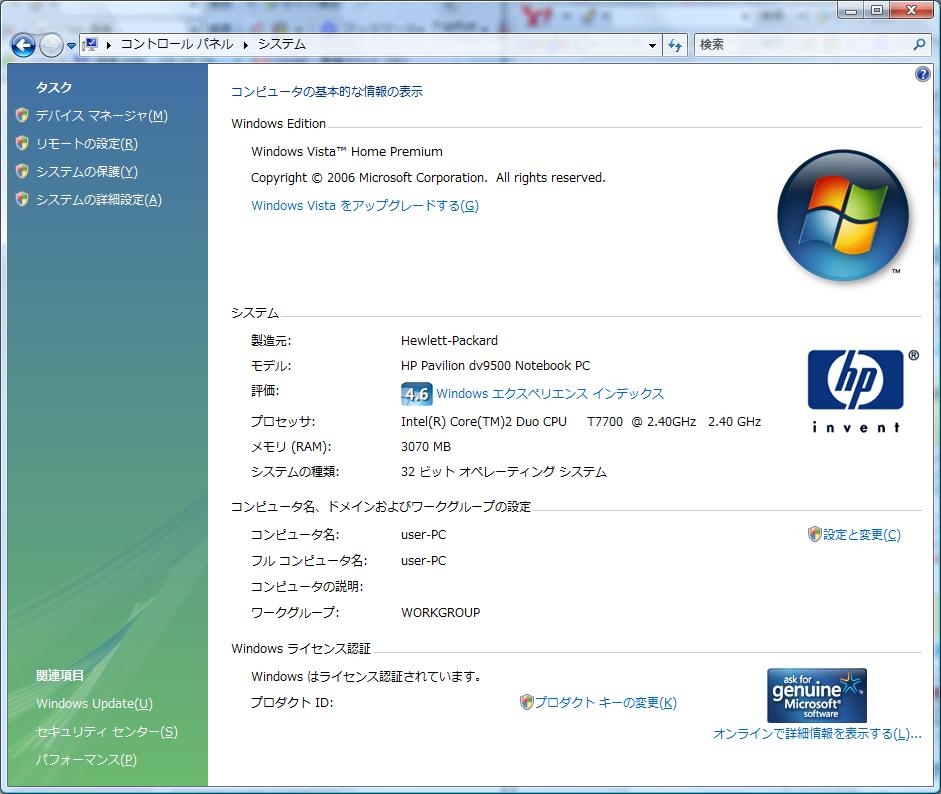Screen dimensions: 941x794
Task: Click the 4.6 experience score badge
Action: (x=416, y=394)
